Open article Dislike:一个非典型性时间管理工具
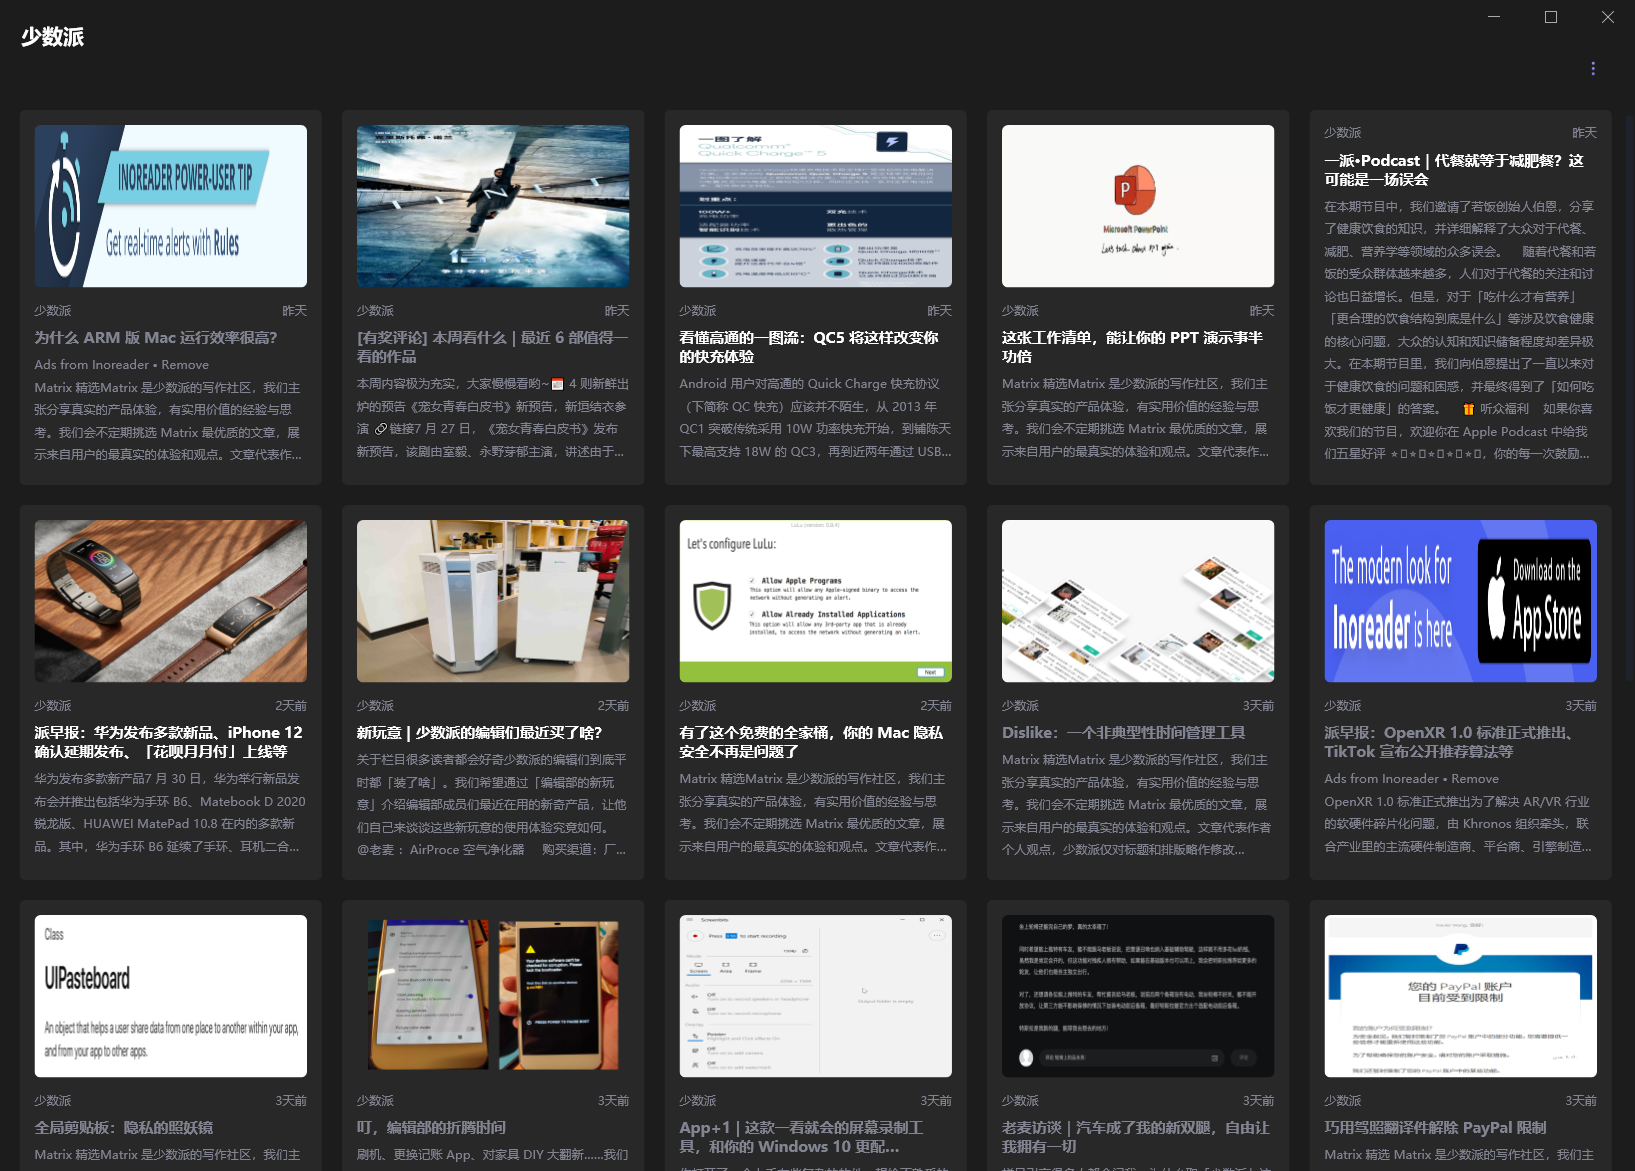The image size is (1635, 1171). 1124,733
